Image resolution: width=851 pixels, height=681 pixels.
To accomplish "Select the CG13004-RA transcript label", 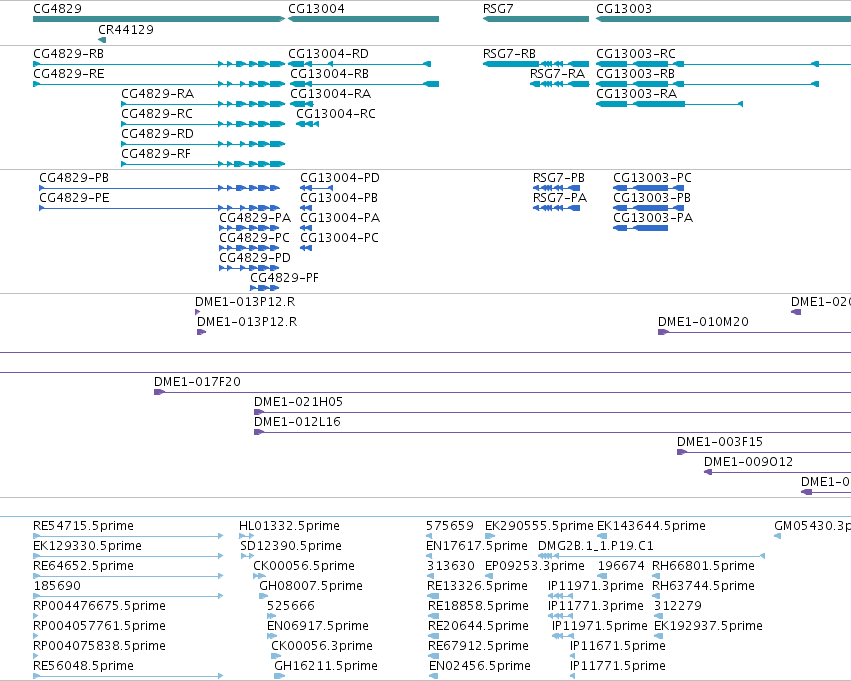I will pos(331,94).
